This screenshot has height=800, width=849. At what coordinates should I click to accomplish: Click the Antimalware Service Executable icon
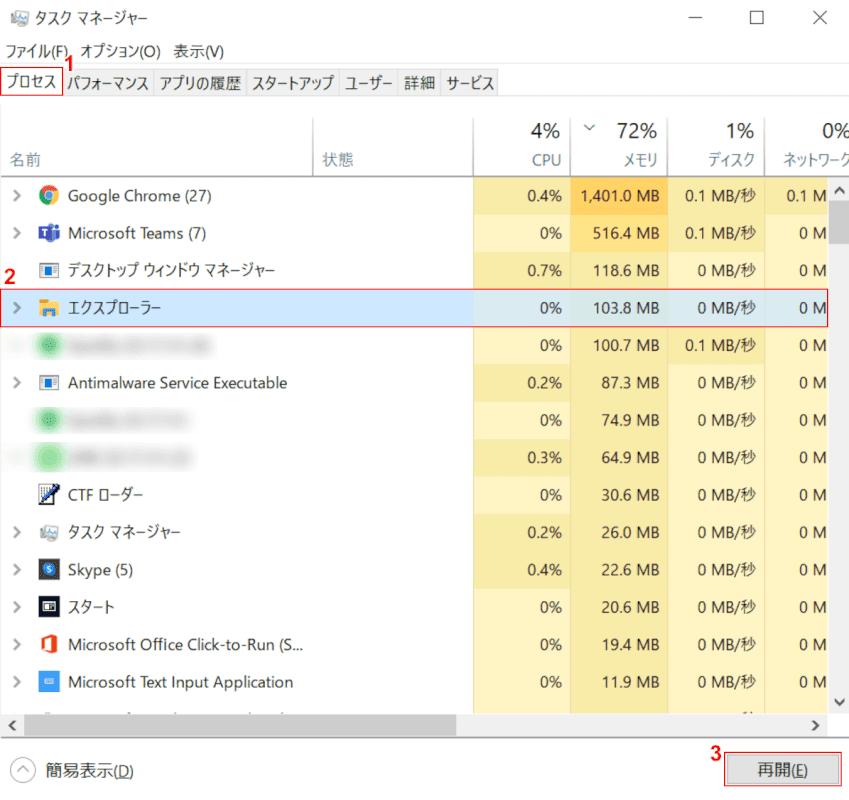[49, 383]
